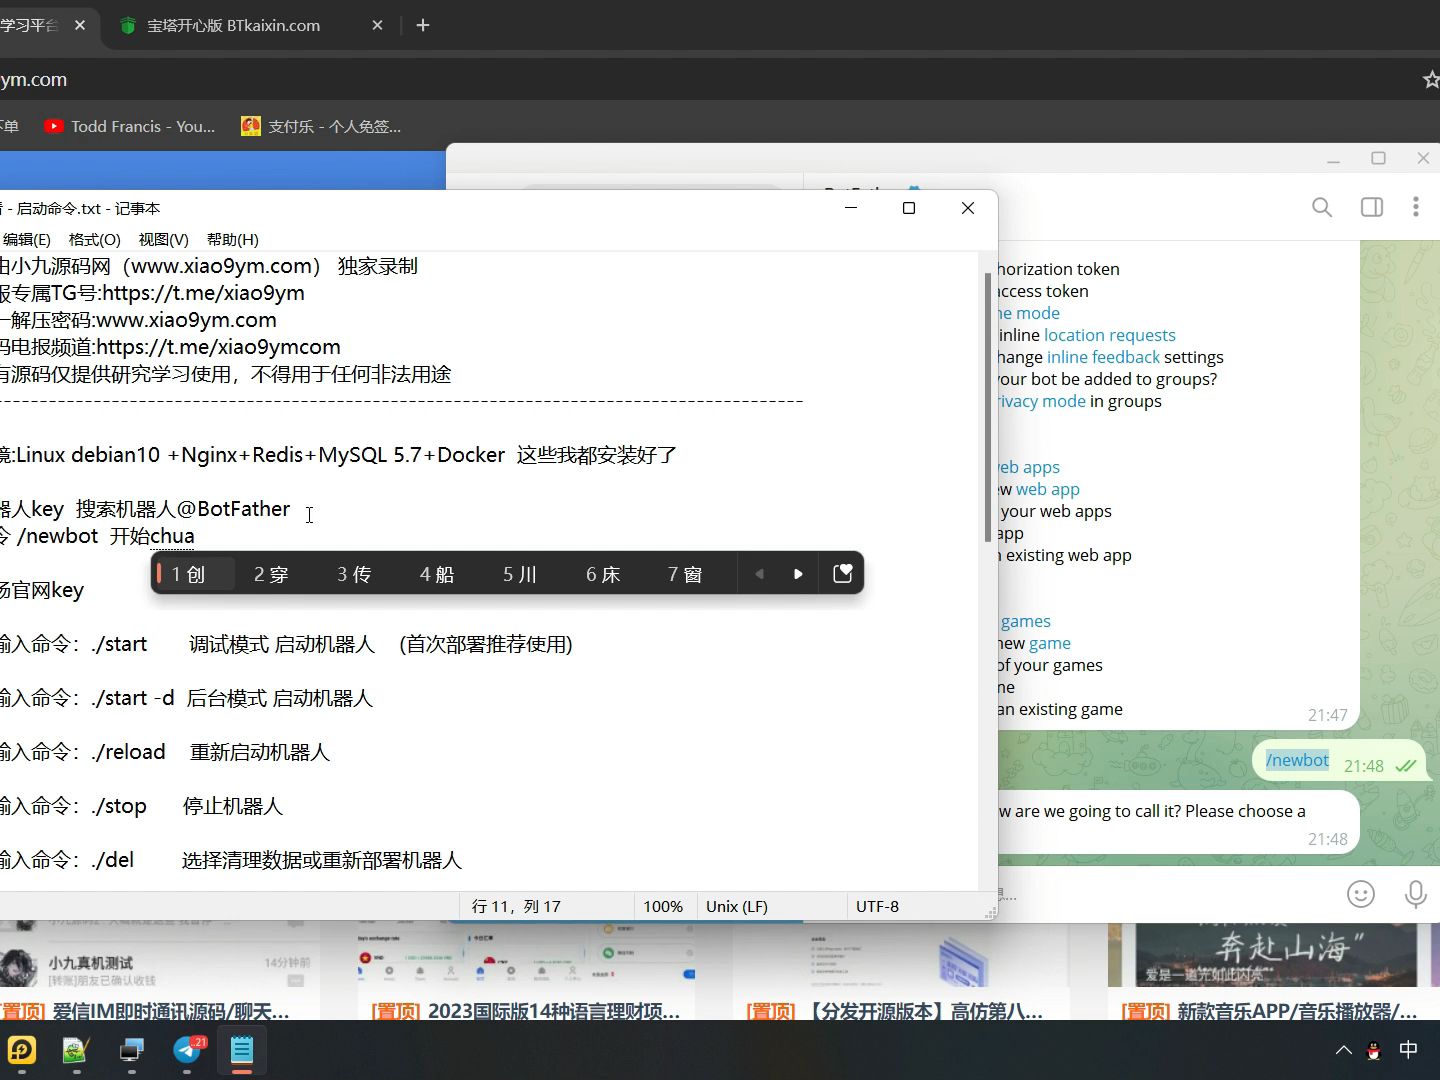The width and height of the screenshot is (1440, 1080).
Task: Close the first browser tab
Action: (80, 25)
